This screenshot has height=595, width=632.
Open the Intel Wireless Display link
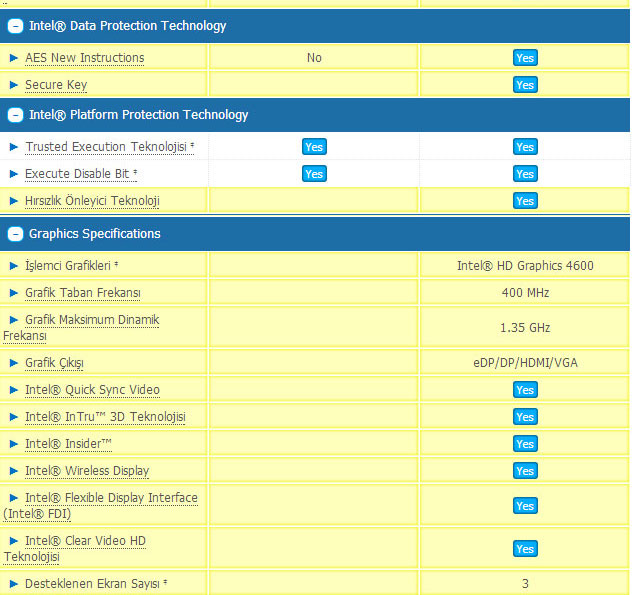pyautogui.click(x=87, y=471)
